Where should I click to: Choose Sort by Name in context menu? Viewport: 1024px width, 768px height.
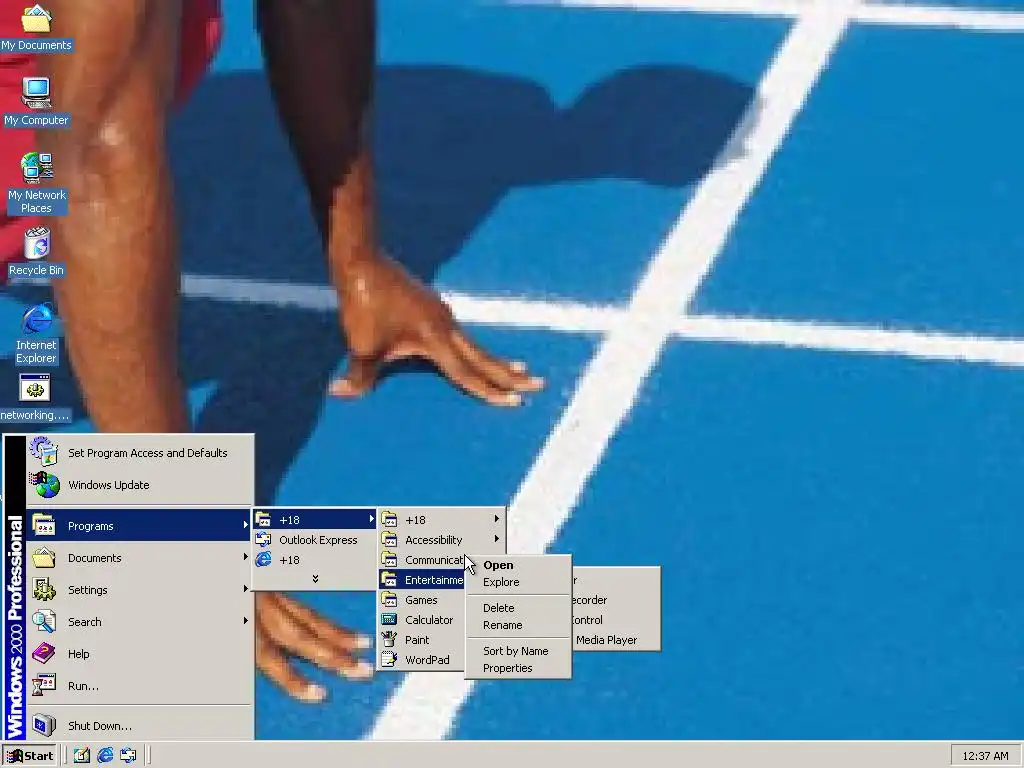point(518,651)
